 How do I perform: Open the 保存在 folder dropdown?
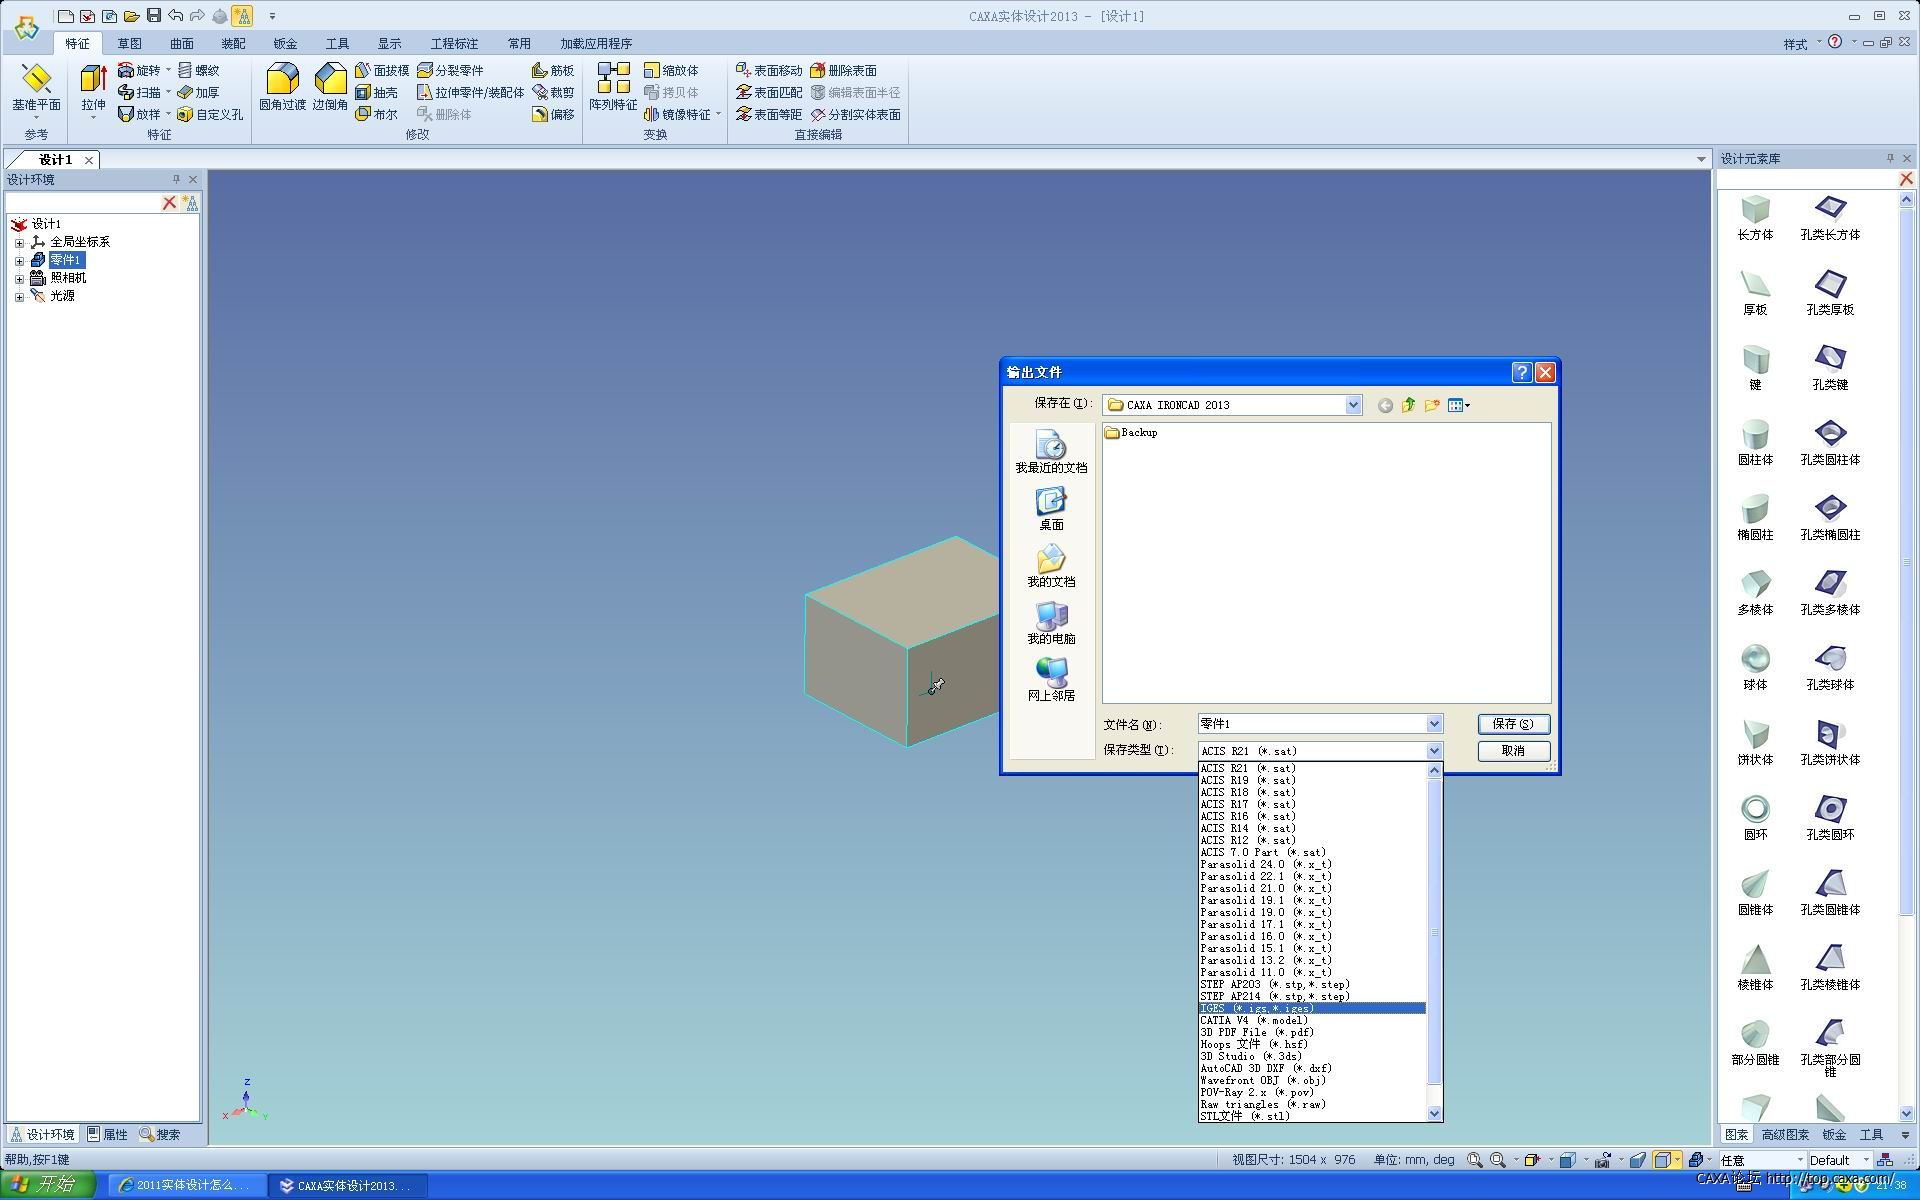1353,405
